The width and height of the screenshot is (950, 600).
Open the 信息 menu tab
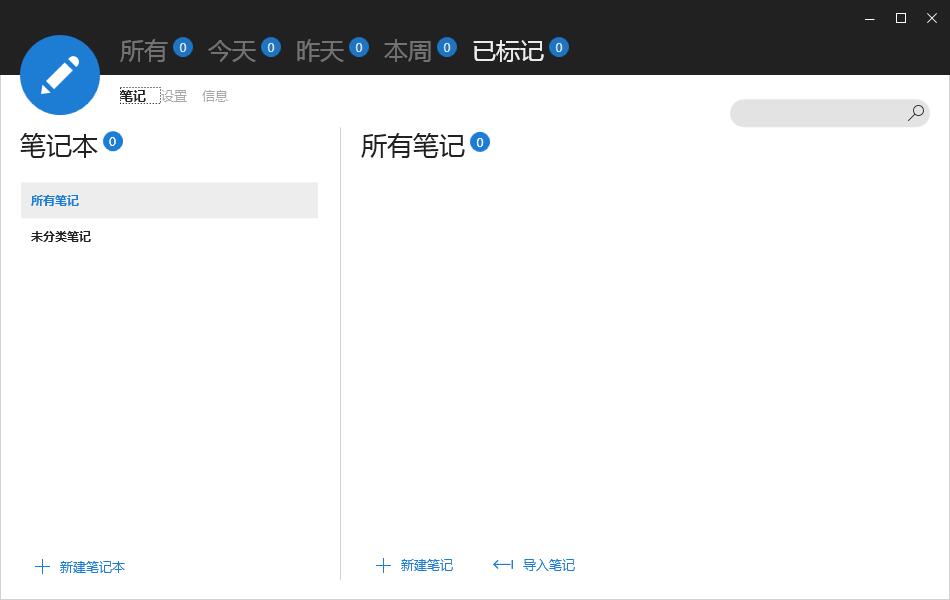(214, 96)
